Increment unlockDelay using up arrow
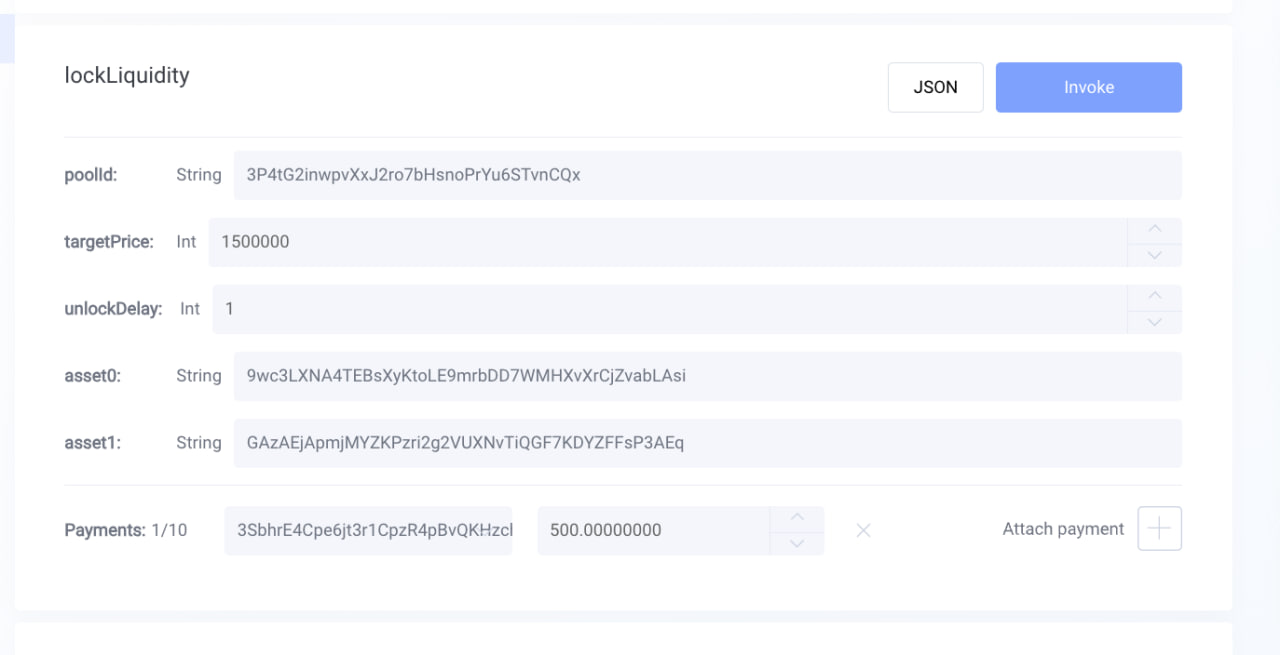The width and height of the screenshot is (1280, 655). (x=1155, y=297)
